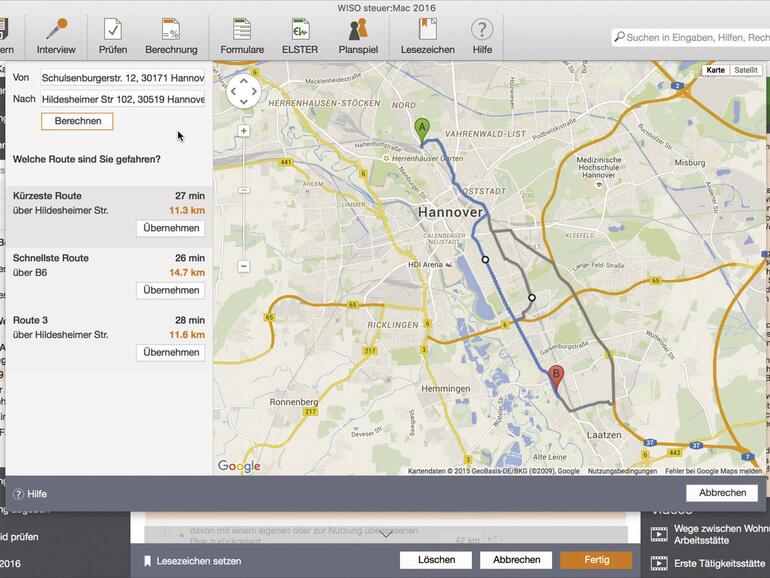The image size is (770, 578).
Task: Click the Hemmingen label on map
Action: coord(445,388)
